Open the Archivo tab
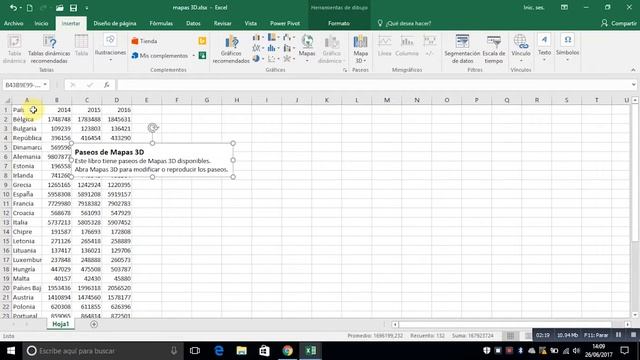 pos(13,24)
